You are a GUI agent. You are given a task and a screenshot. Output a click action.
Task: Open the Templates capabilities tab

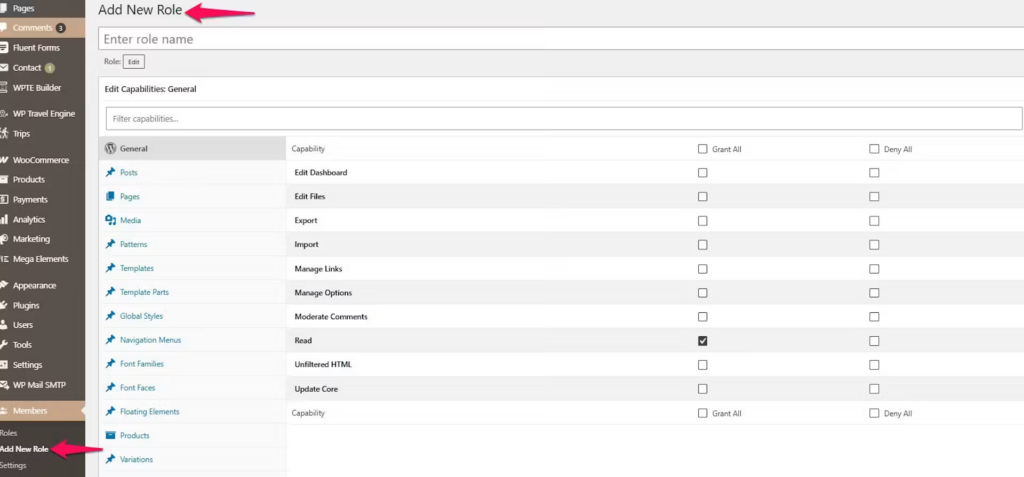click(193, 268)
